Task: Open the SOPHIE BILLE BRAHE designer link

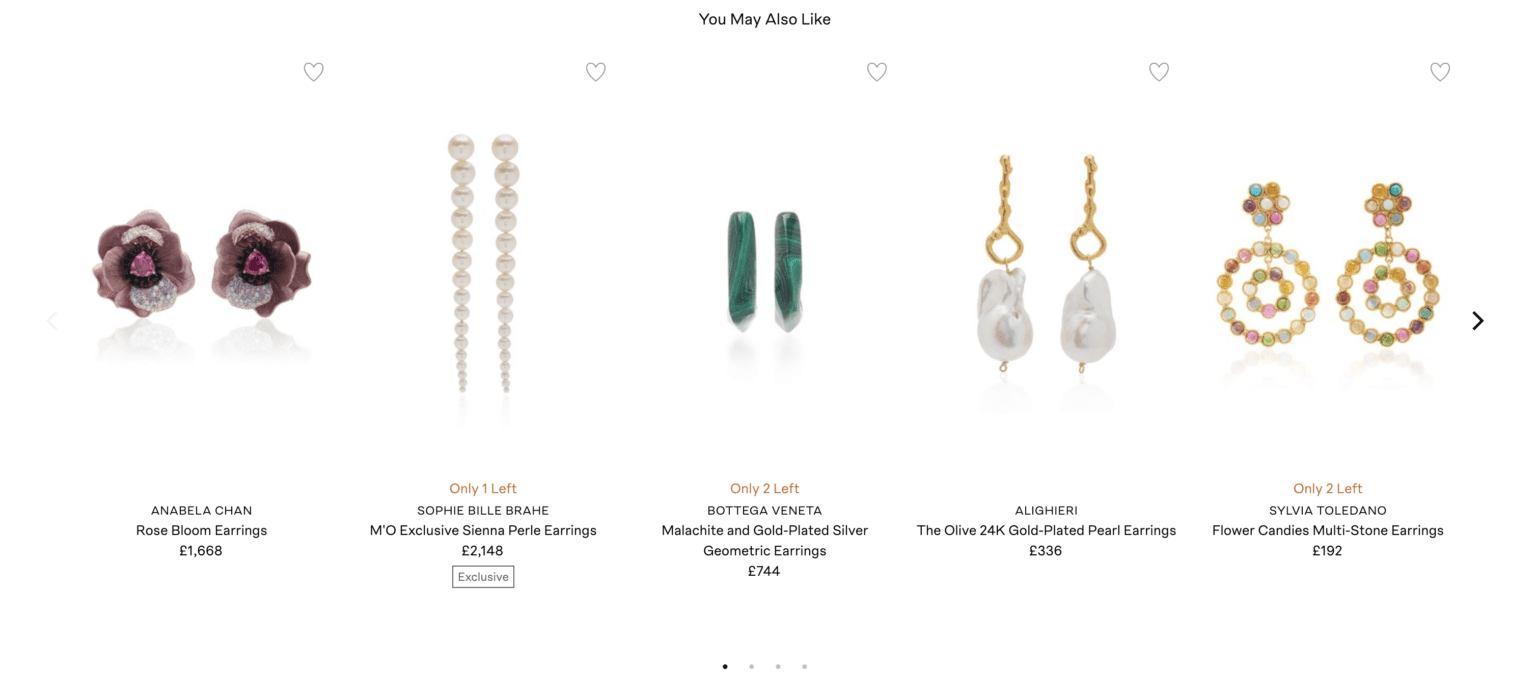Action: coord(483,511)
